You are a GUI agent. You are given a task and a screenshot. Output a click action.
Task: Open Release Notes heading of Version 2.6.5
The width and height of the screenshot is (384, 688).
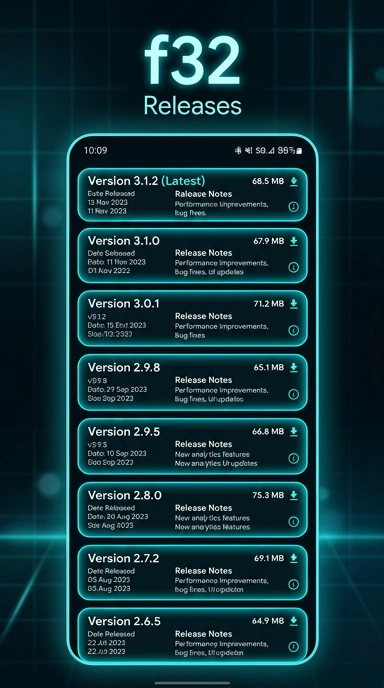point(203,634)
